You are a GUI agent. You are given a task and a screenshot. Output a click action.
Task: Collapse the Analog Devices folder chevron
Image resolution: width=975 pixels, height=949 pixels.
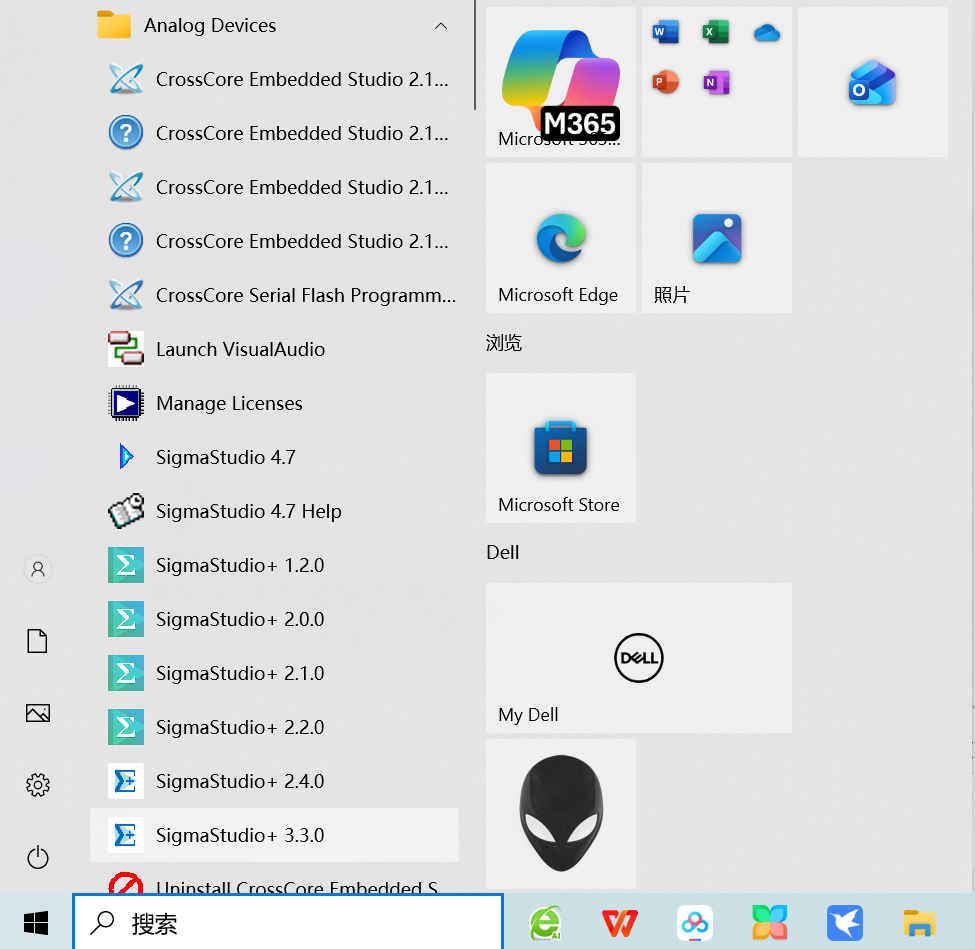pyautogui.click(x=441, y=25)
